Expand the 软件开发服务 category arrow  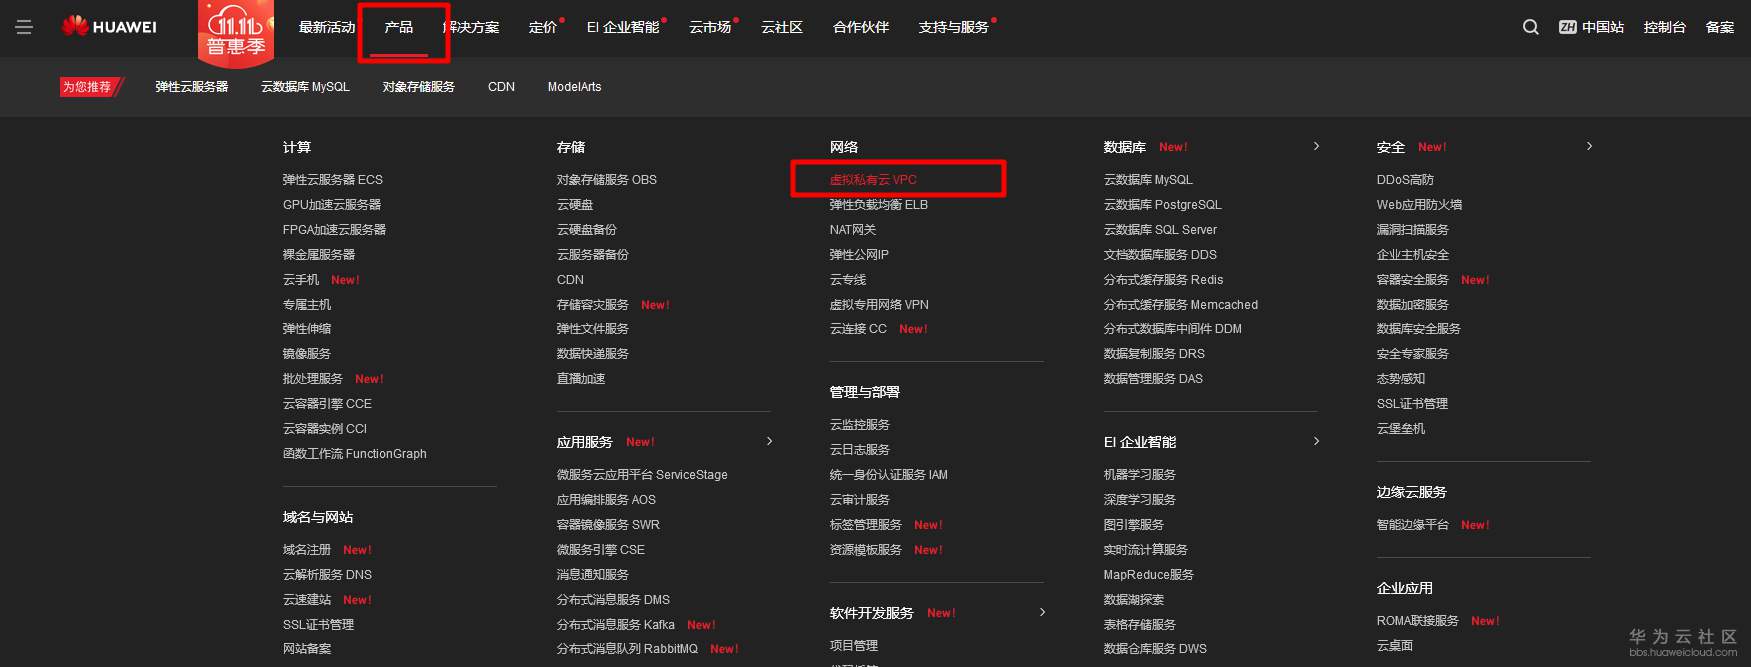1042,612
